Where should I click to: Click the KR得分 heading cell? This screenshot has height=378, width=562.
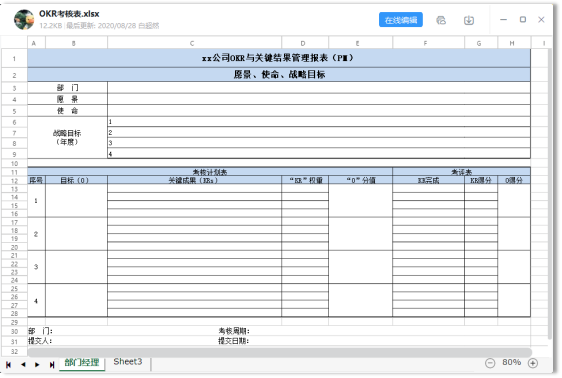tap(481, 180)
